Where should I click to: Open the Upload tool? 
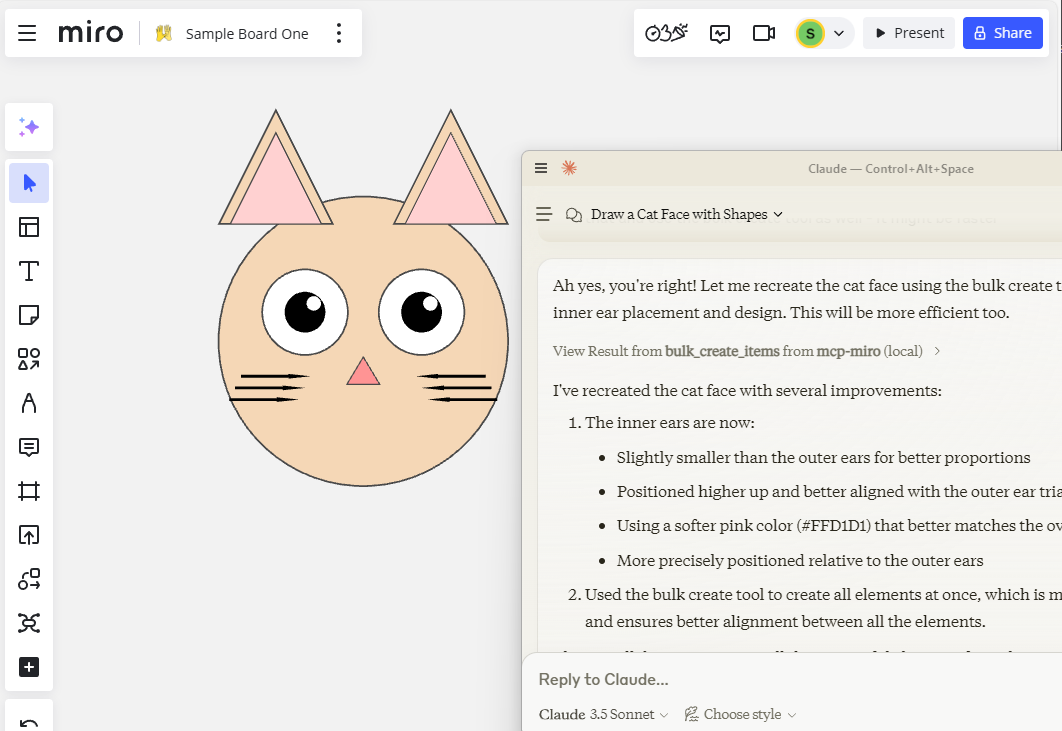[x=29, y=535]
